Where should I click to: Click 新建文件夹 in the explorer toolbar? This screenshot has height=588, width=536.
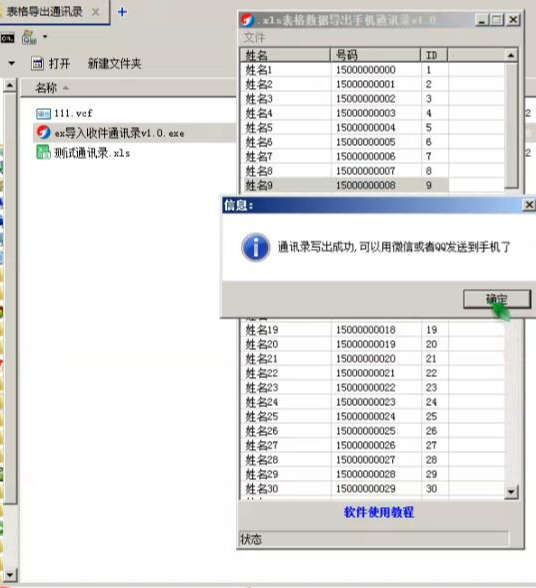pos(114,63)
